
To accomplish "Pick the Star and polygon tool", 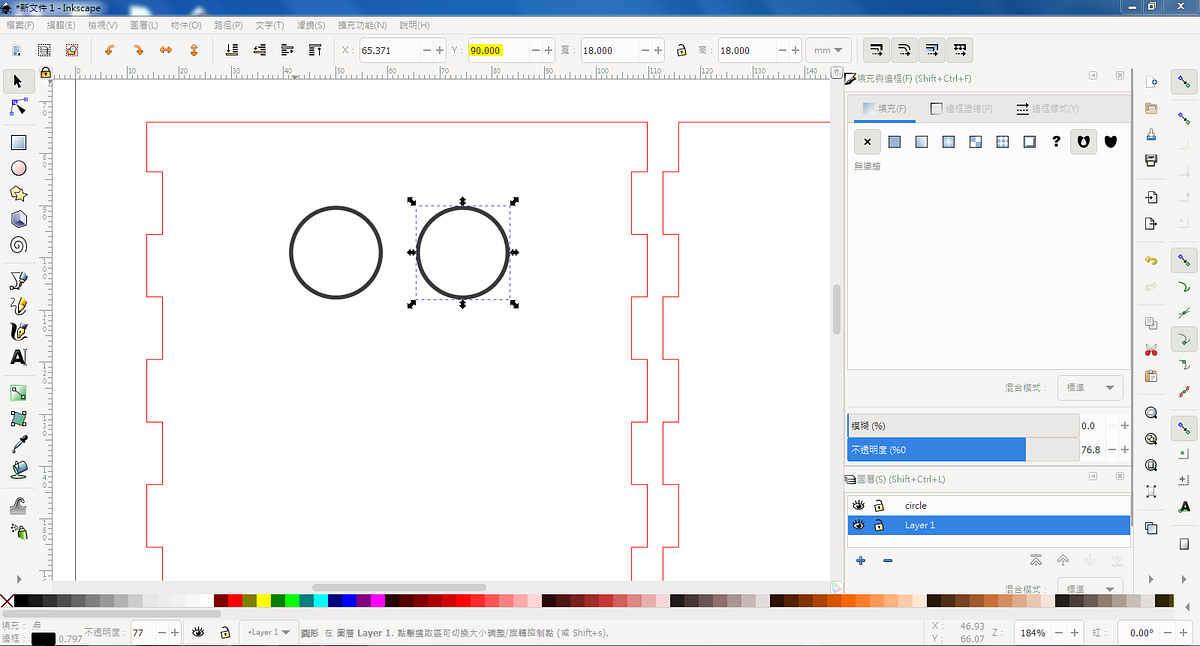I will click(x=18, y=194).
